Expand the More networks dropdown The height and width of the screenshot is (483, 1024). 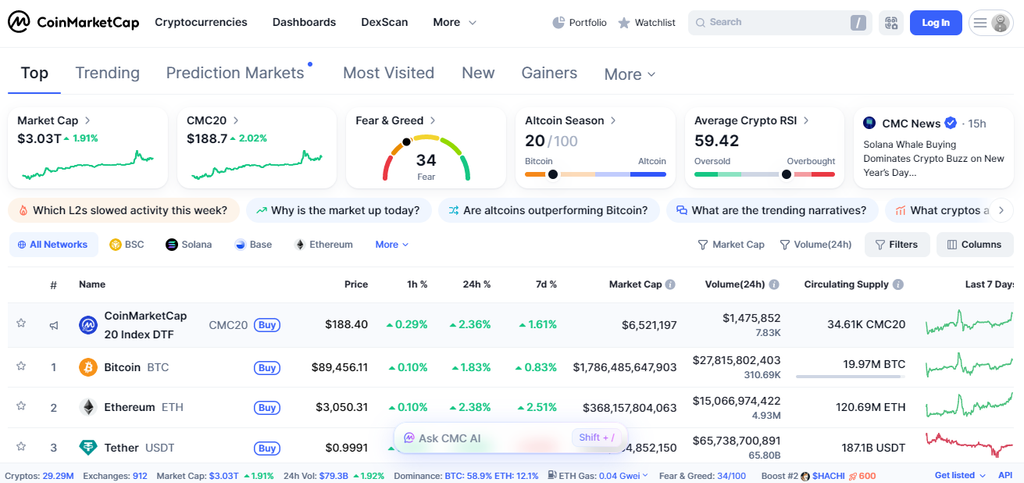click(x=392, y=245)
